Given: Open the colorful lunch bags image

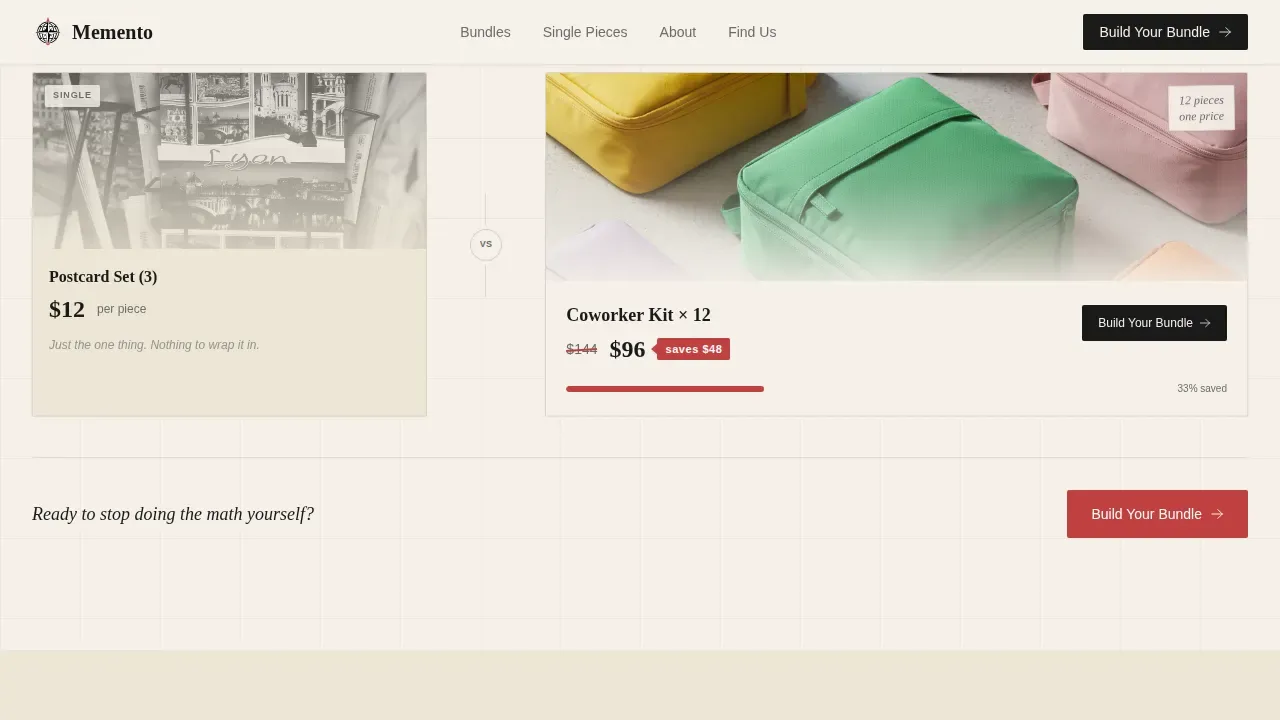Looking at the screenshot, I should coord(896,177).
